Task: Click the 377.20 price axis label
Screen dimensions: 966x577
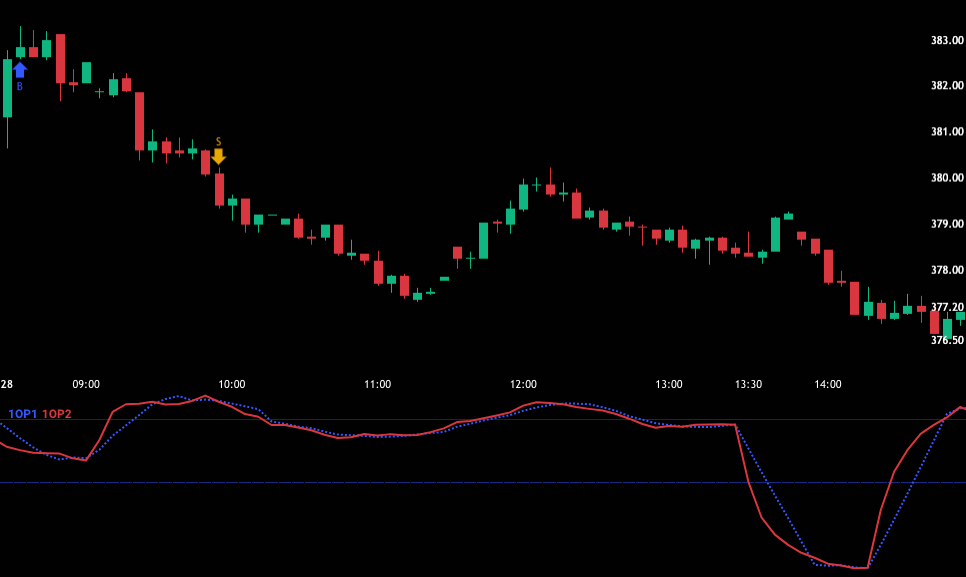Action: tap(947, 307)
